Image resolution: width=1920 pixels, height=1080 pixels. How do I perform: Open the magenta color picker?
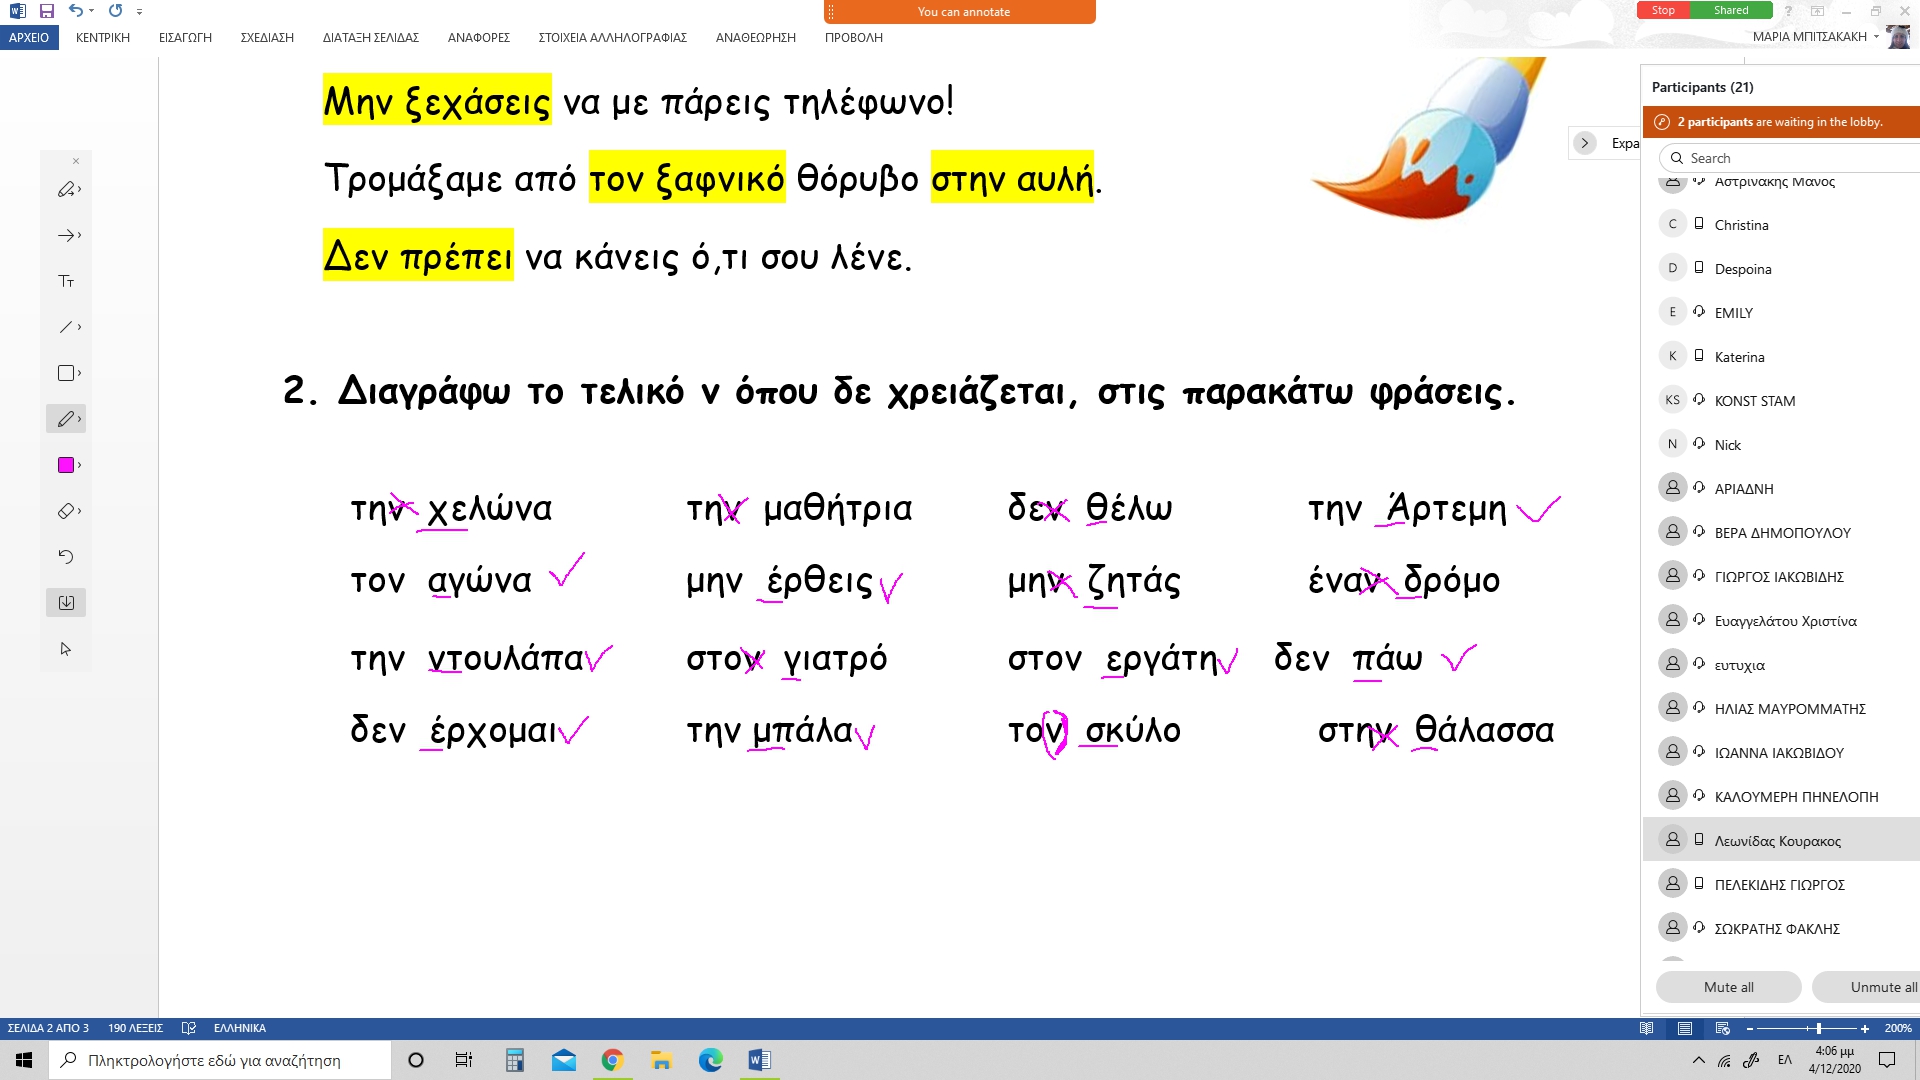click(66, 465)
